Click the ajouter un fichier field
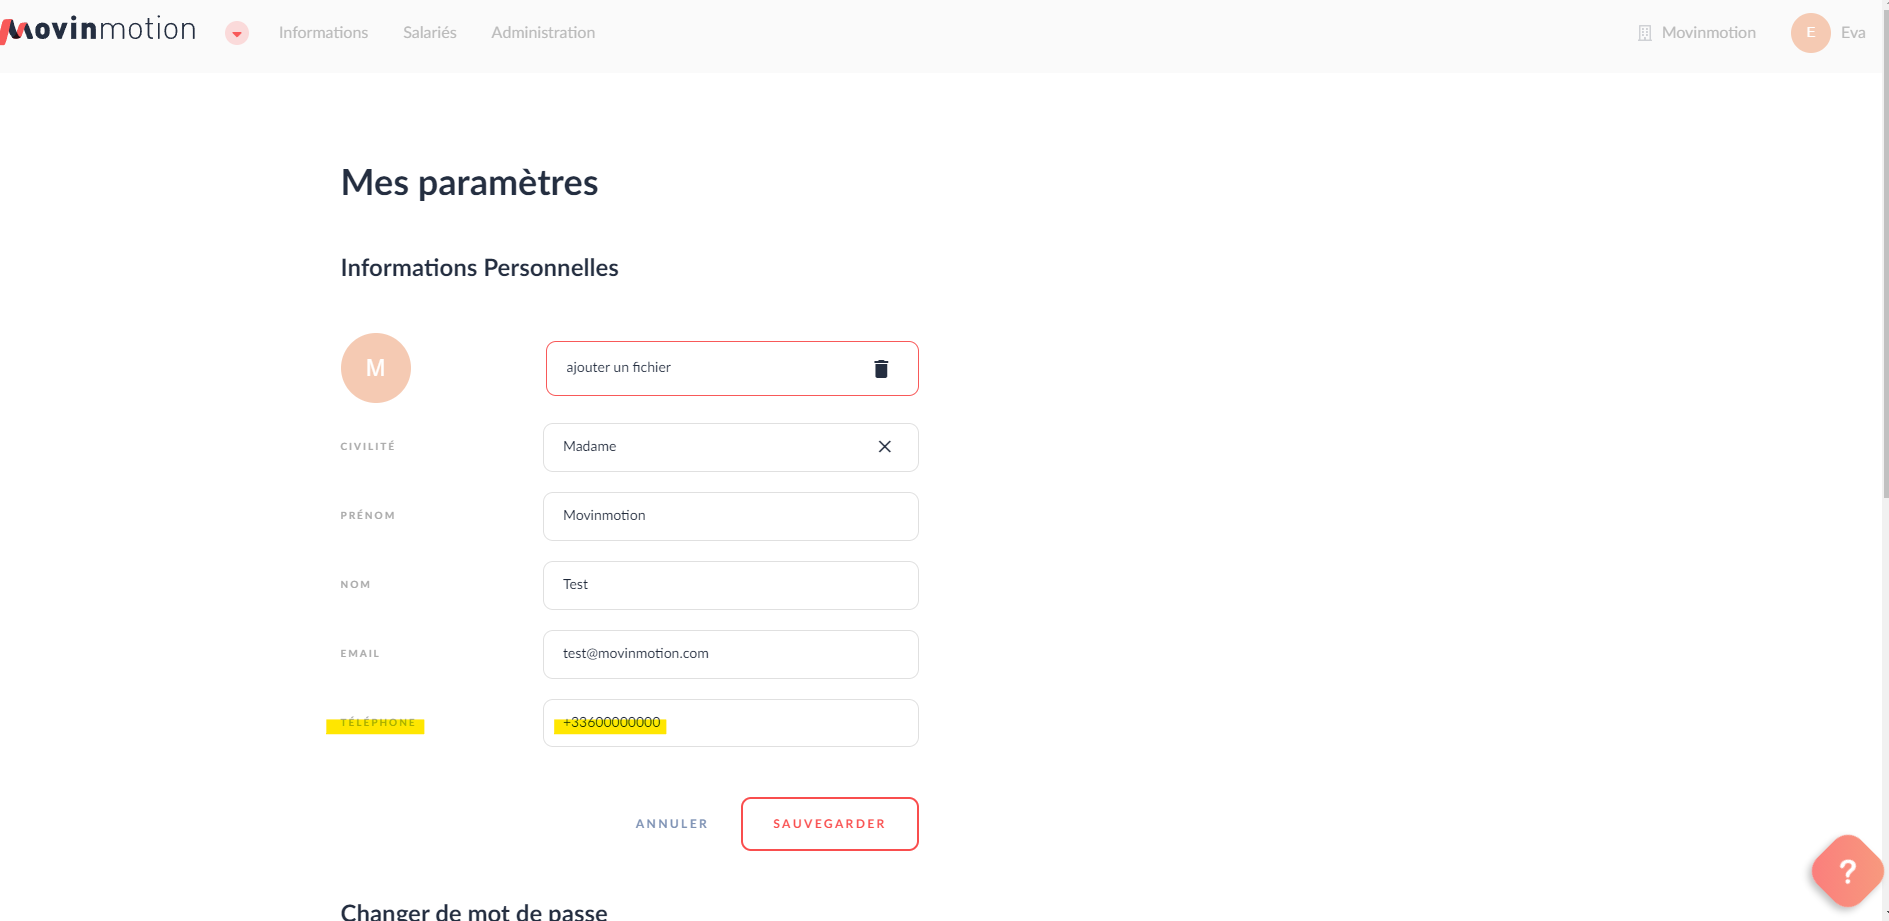Image resolution: width=1889 pixels, height=921 pixels. pyautogui.click(x=700, y=368)
